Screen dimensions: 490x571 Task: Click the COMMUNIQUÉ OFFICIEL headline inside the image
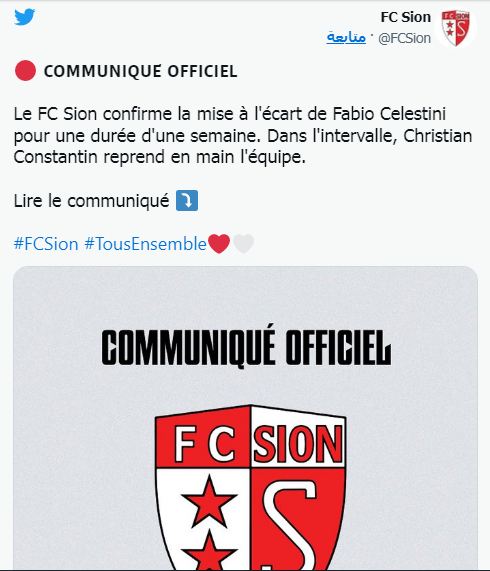[246, 346]
